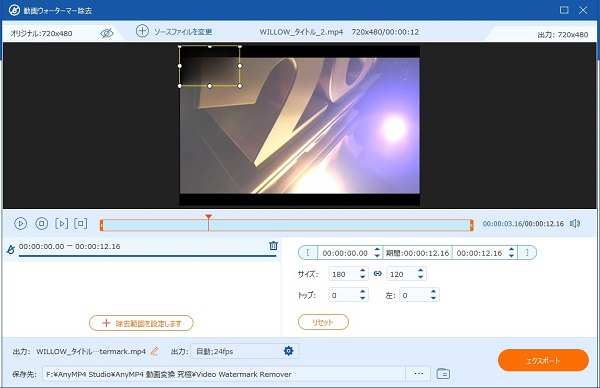Click the save path field
This screenshot has height=388, width=600.
coord(224,374)
